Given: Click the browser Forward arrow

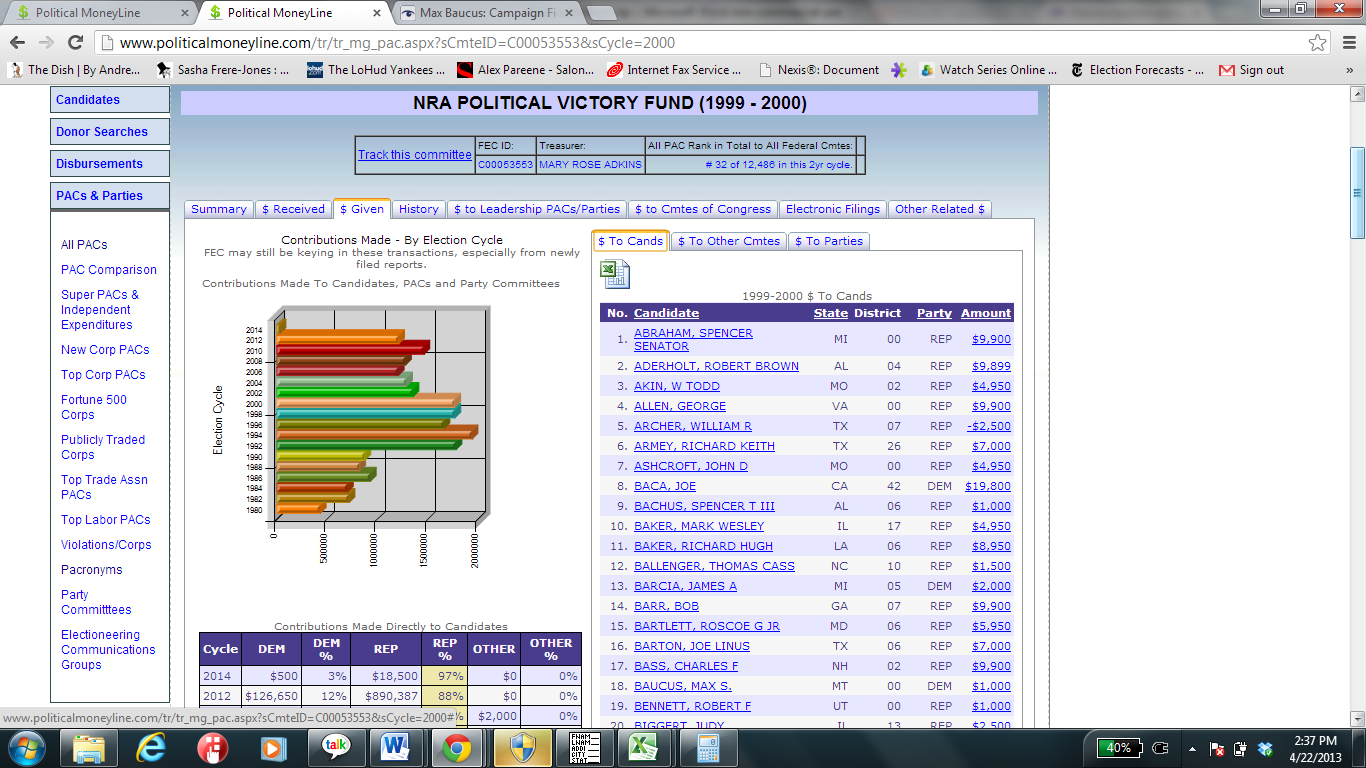Looking at the screenshot, I should point(46,43).
